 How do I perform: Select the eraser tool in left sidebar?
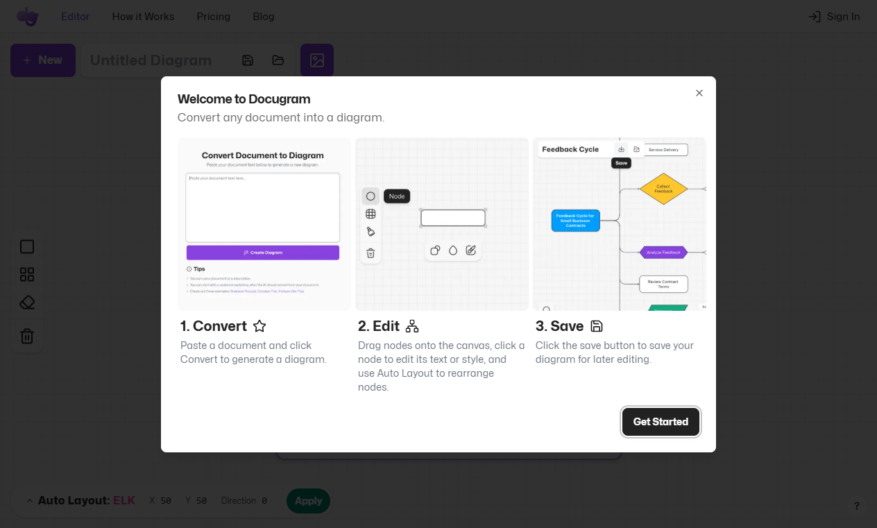point(27,303)
